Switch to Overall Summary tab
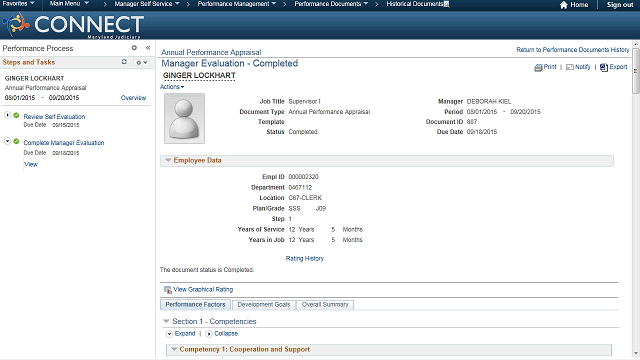 coord(325,304)
